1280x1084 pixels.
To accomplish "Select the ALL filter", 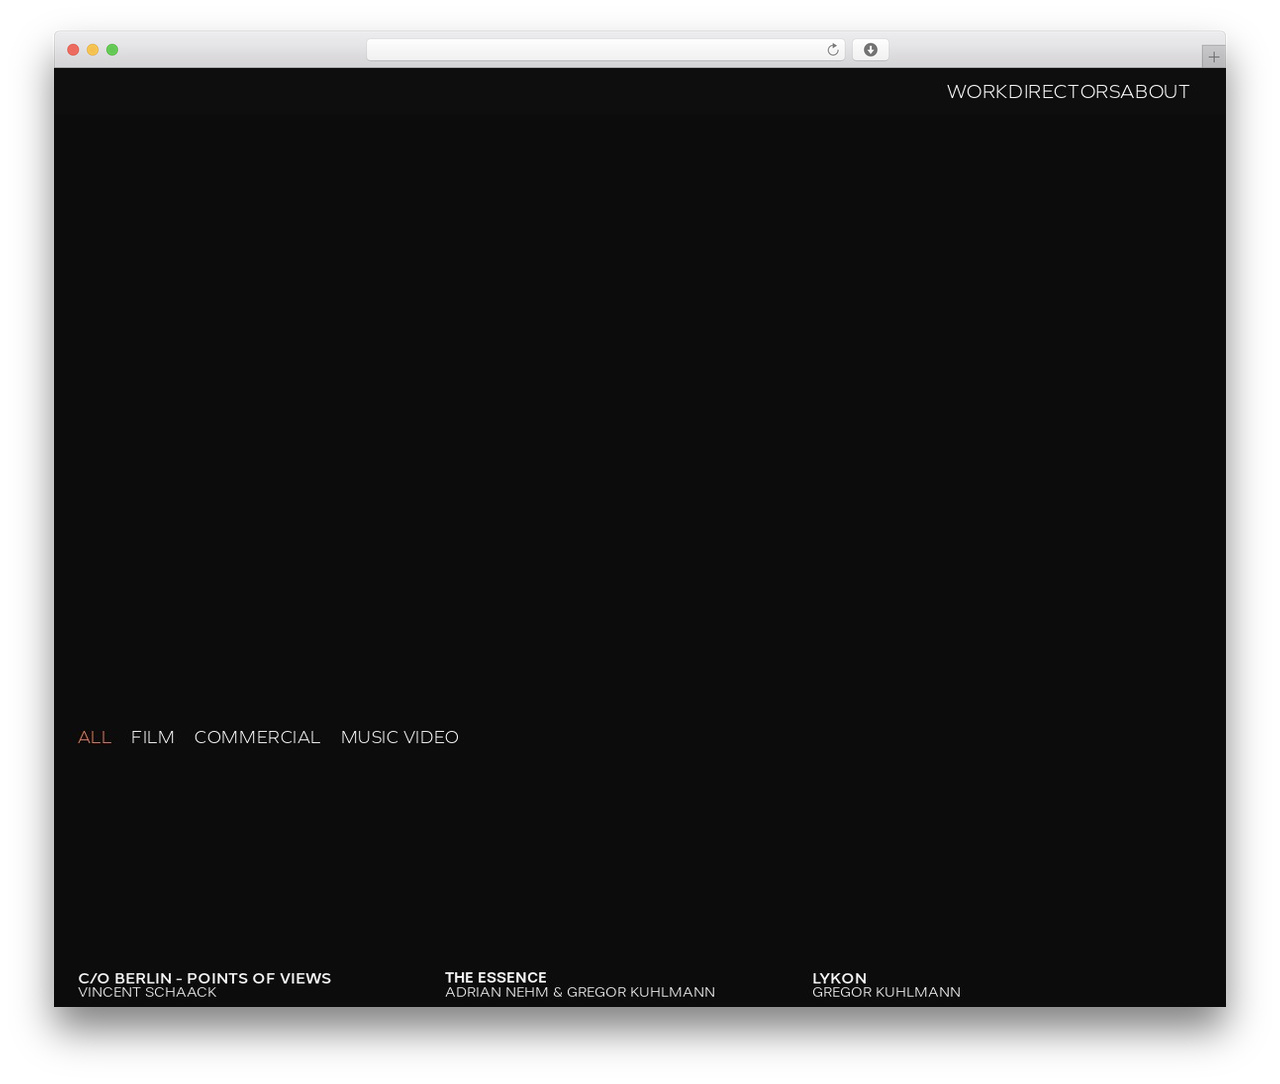I will tap(94, 737).
